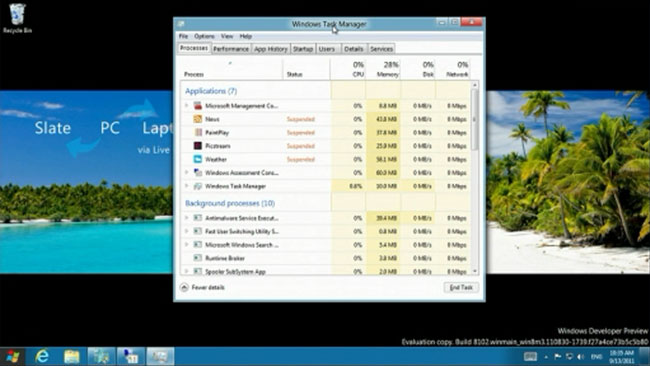Switch to the Startup tab

pyautogui.click(x=303, y=49)
